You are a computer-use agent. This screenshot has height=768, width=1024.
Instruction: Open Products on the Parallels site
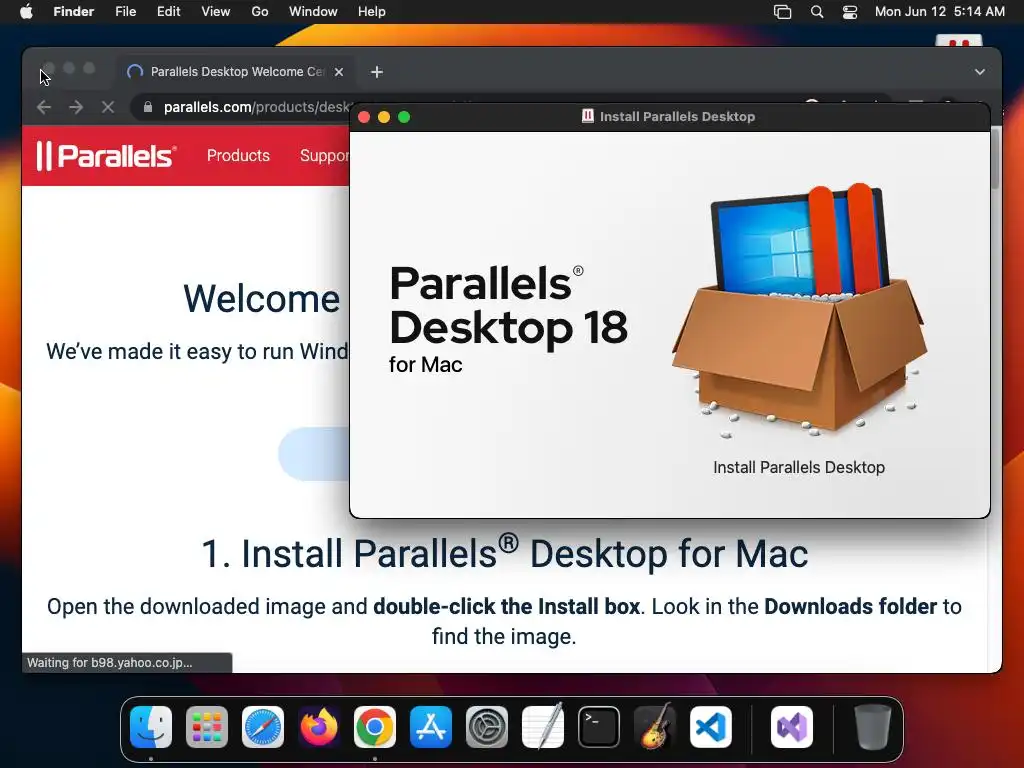(238, 155)
